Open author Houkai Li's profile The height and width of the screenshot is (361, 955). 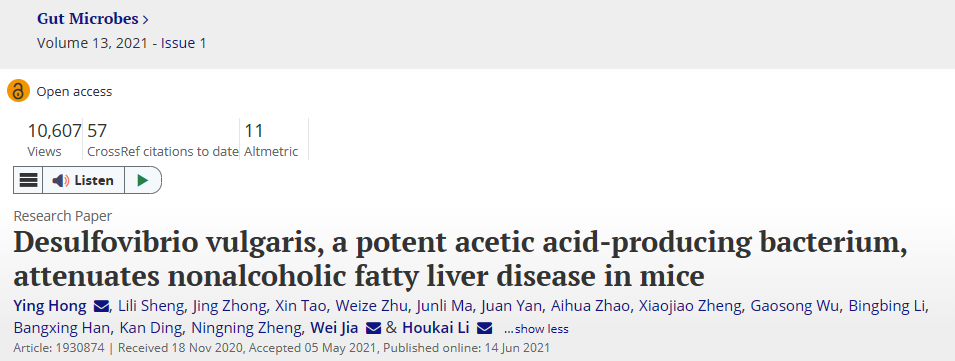(x=435, y=329)
